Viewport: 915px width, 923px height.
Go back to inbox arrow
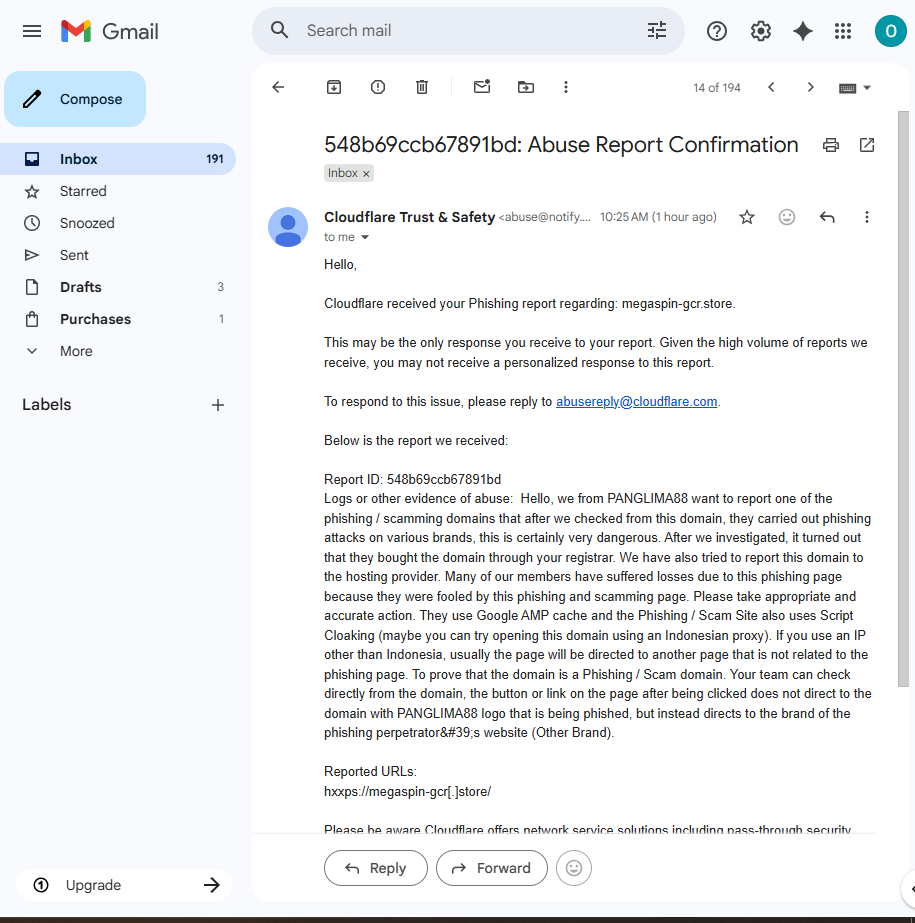point(278,88)
